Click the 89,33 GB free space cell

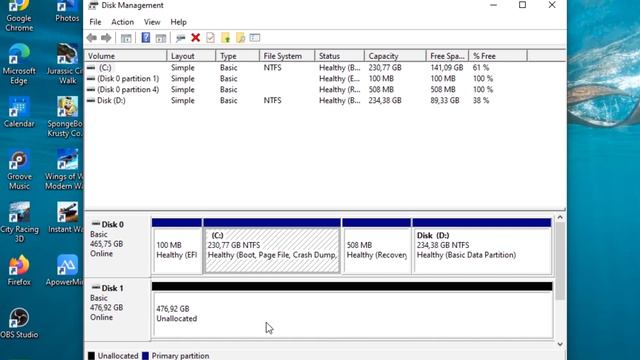[x=444, y=100]
